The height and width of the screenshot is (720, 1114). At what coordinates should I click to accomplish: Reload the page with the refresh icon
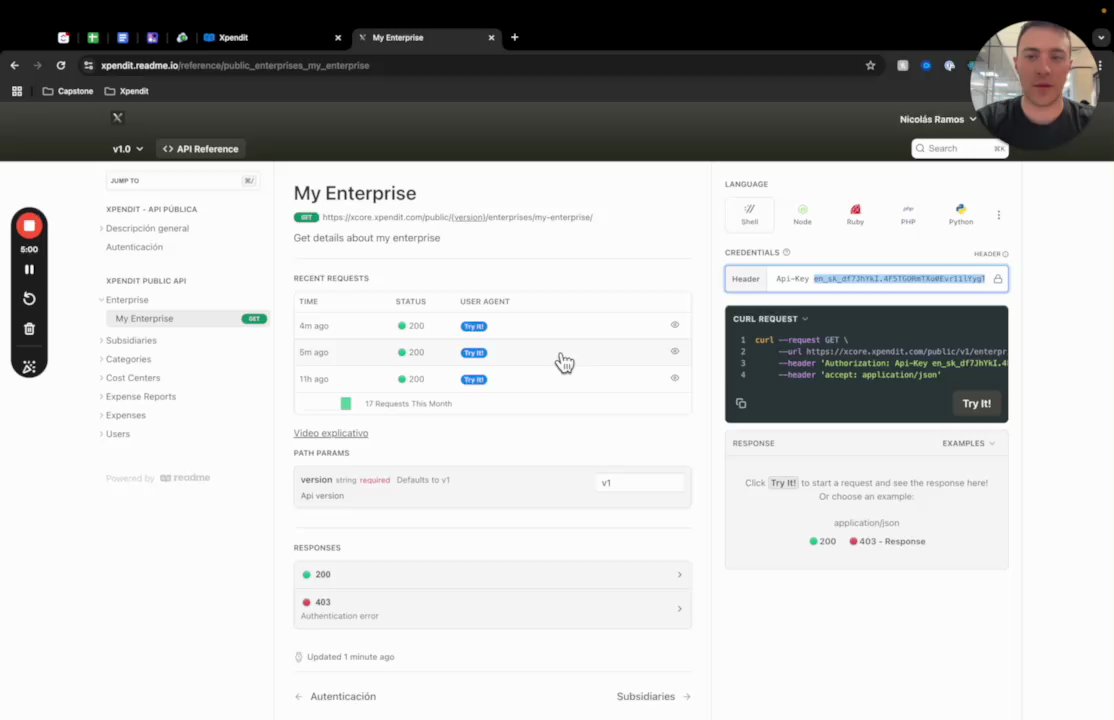[x=61, y=65]
